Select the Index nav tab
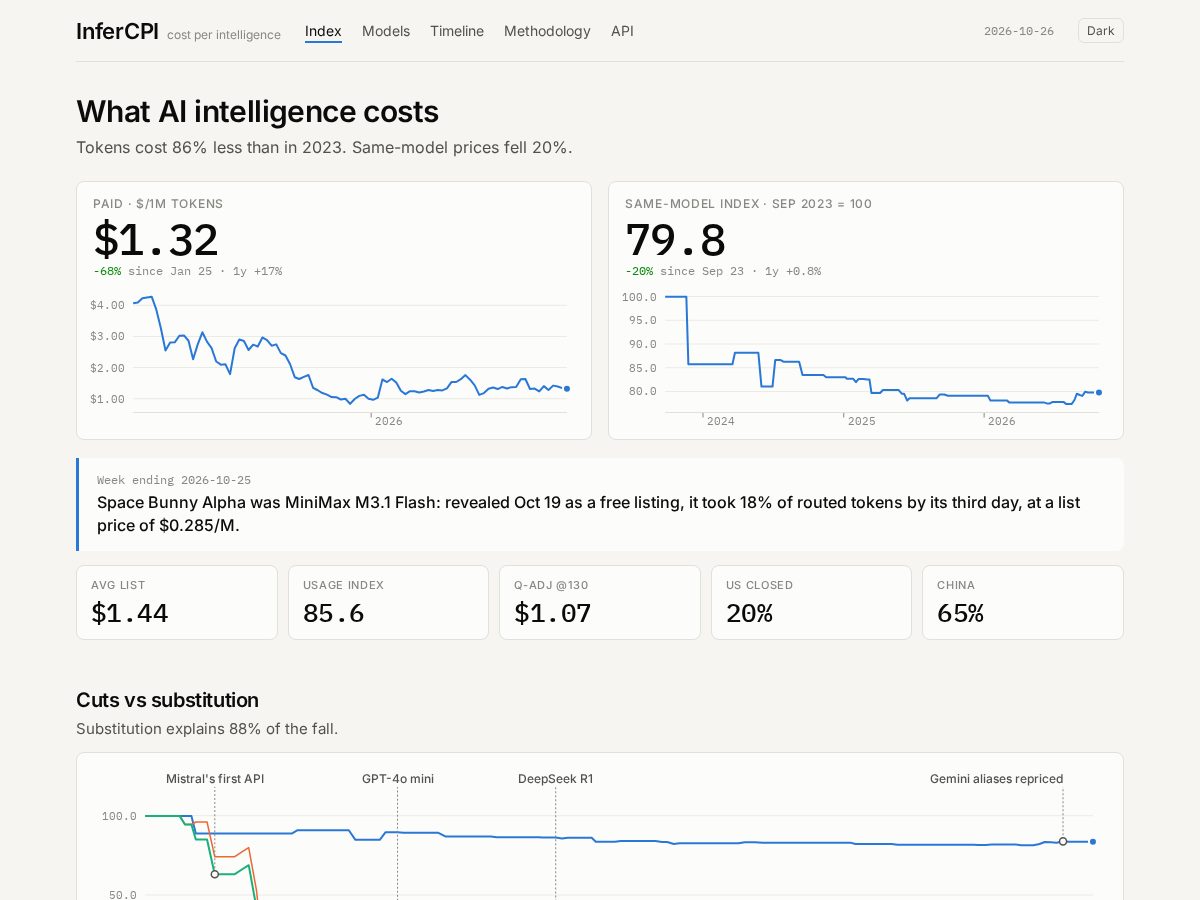The height and width of the screenshot is (900, 1200). (x=323, y=31)
